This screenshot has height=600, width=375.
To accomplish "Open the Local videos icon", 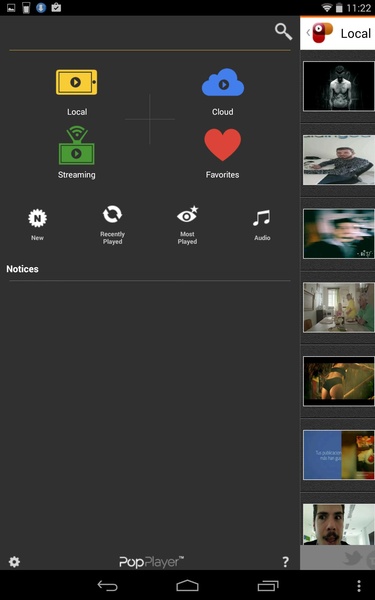I will 77,82.
